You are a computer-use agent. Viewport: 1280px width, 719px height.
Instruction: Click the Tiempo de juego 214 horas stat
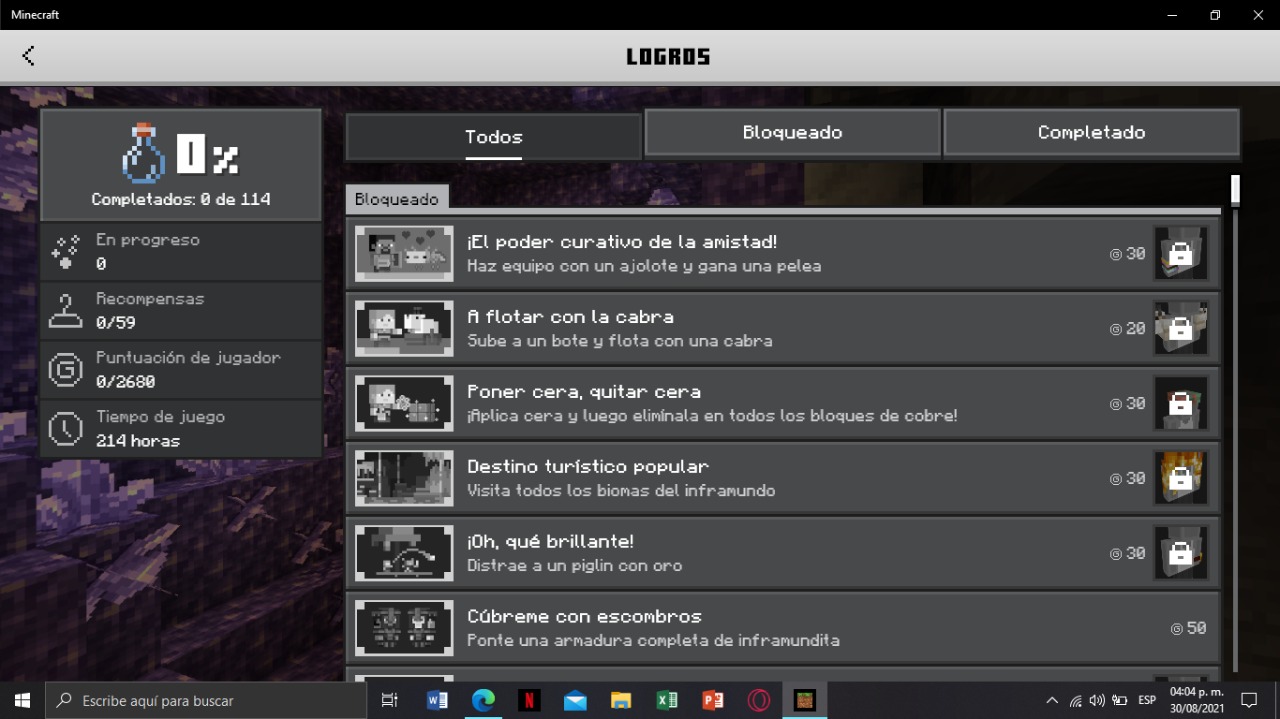pyautogui.click(x=181, y=429)
